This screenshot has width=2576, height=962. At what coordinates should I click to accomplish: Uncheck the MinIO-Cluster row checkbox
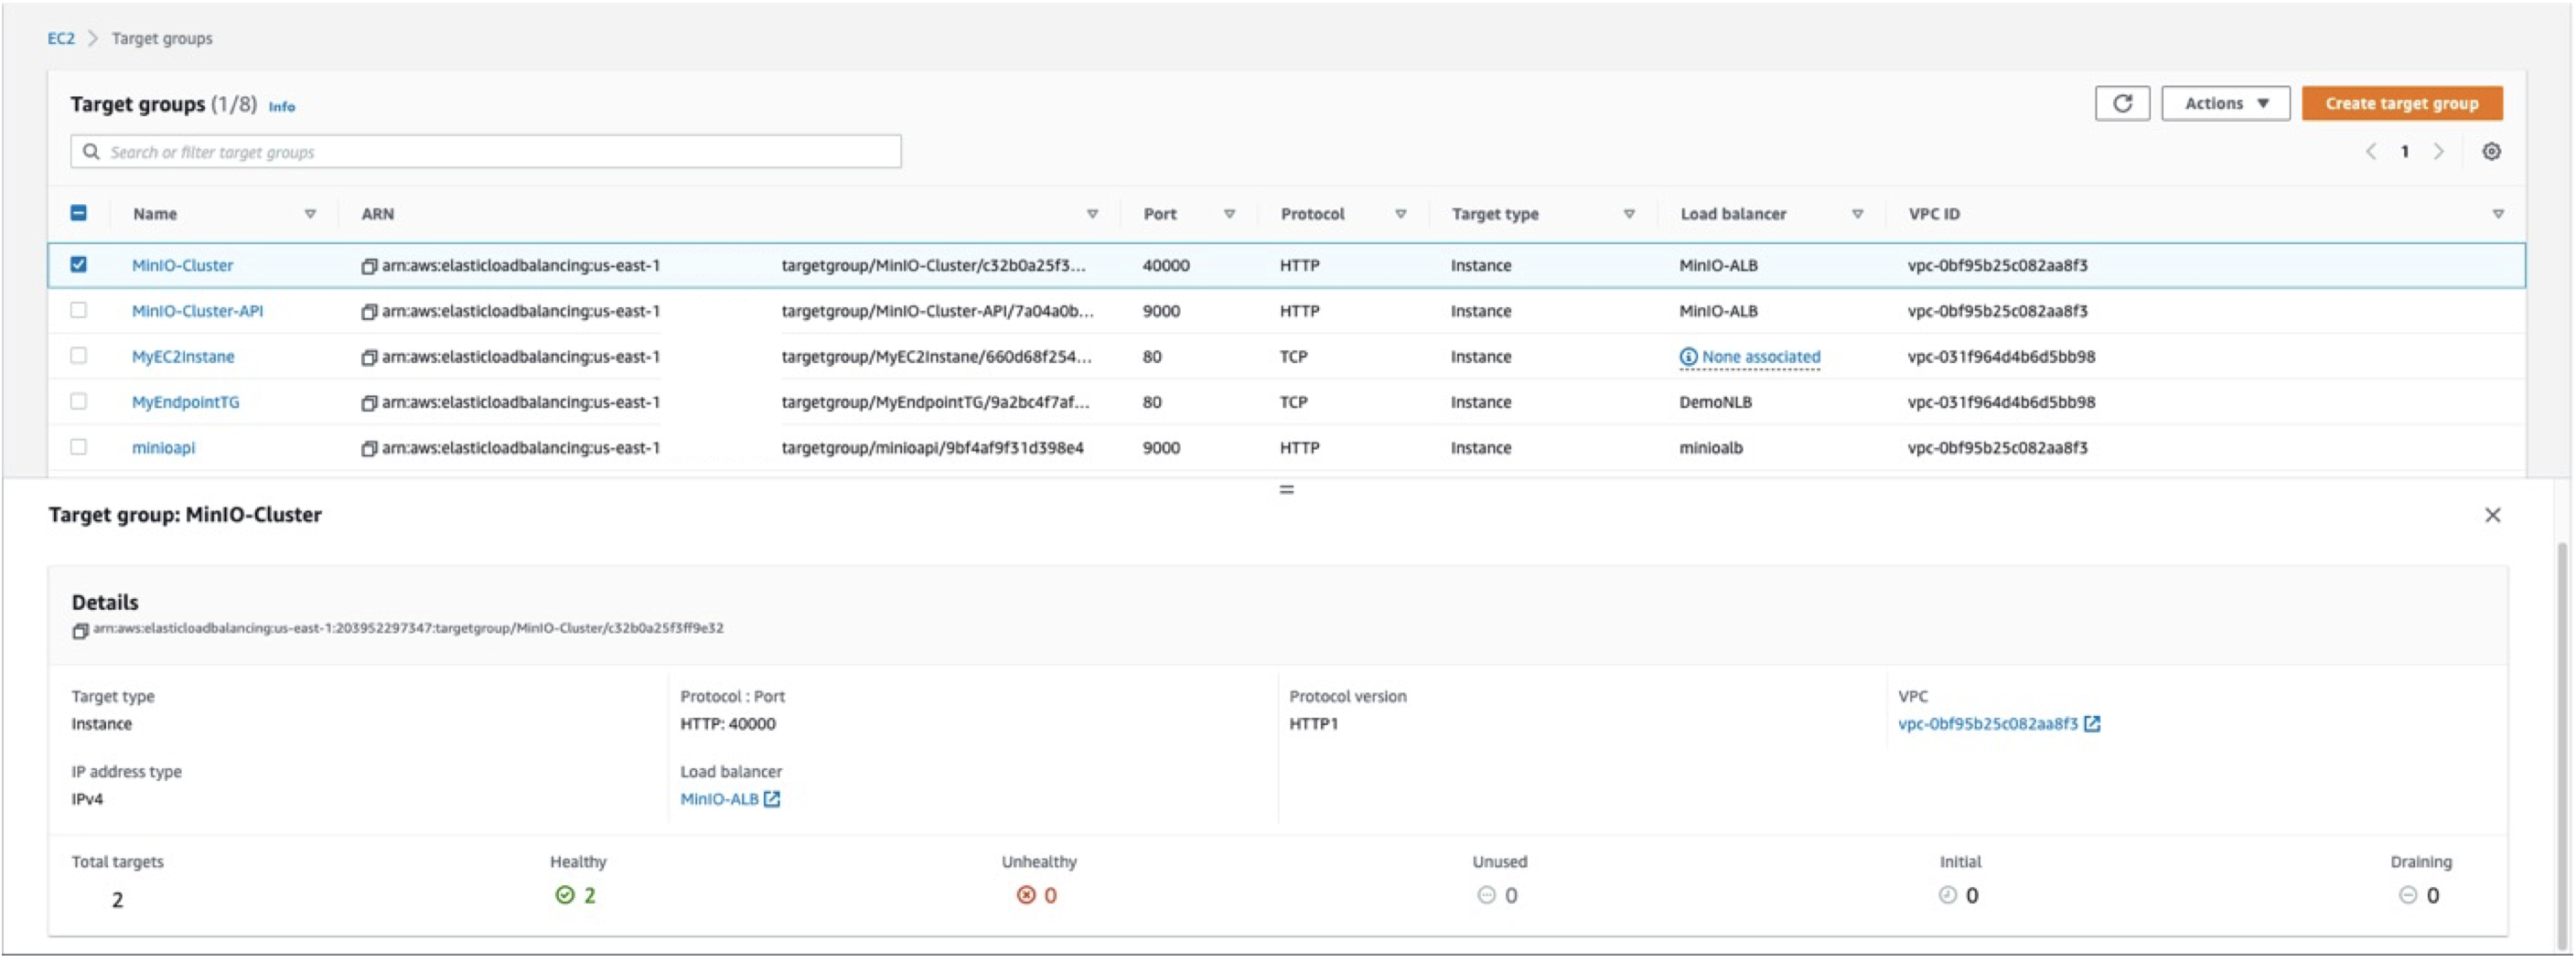click(78, 265)
